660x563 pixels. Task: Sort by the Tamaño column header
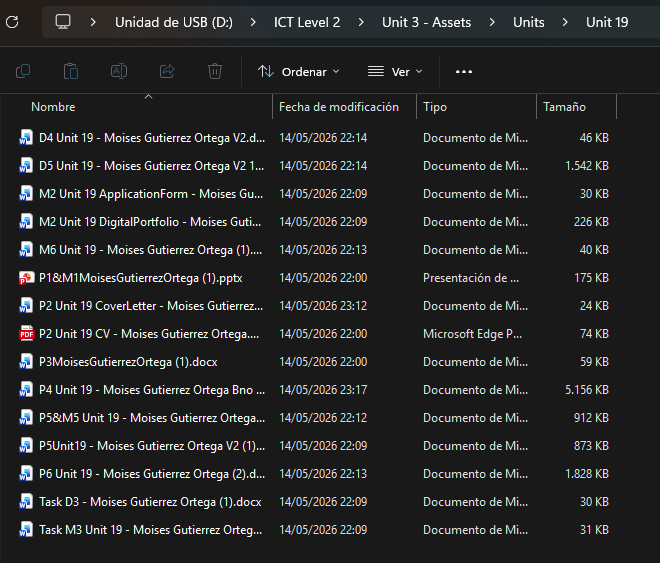(564, 107)
